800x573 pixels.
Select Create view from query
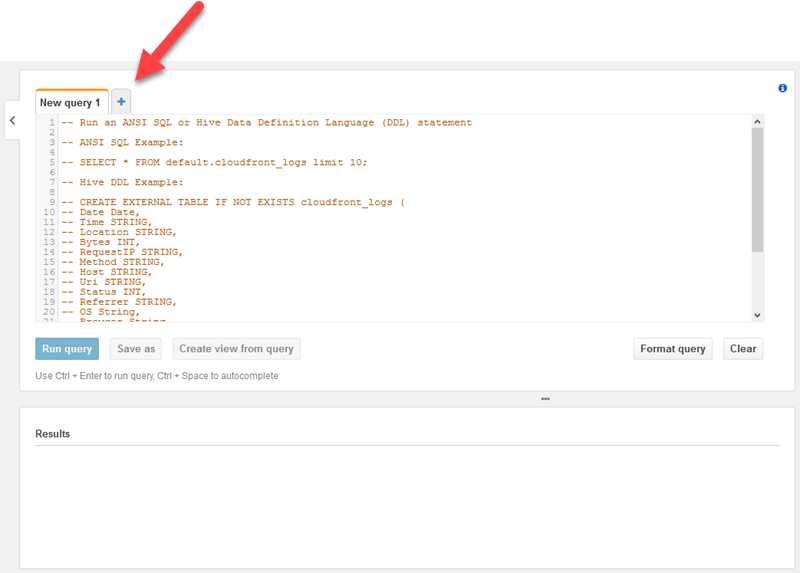click(236, 349)
